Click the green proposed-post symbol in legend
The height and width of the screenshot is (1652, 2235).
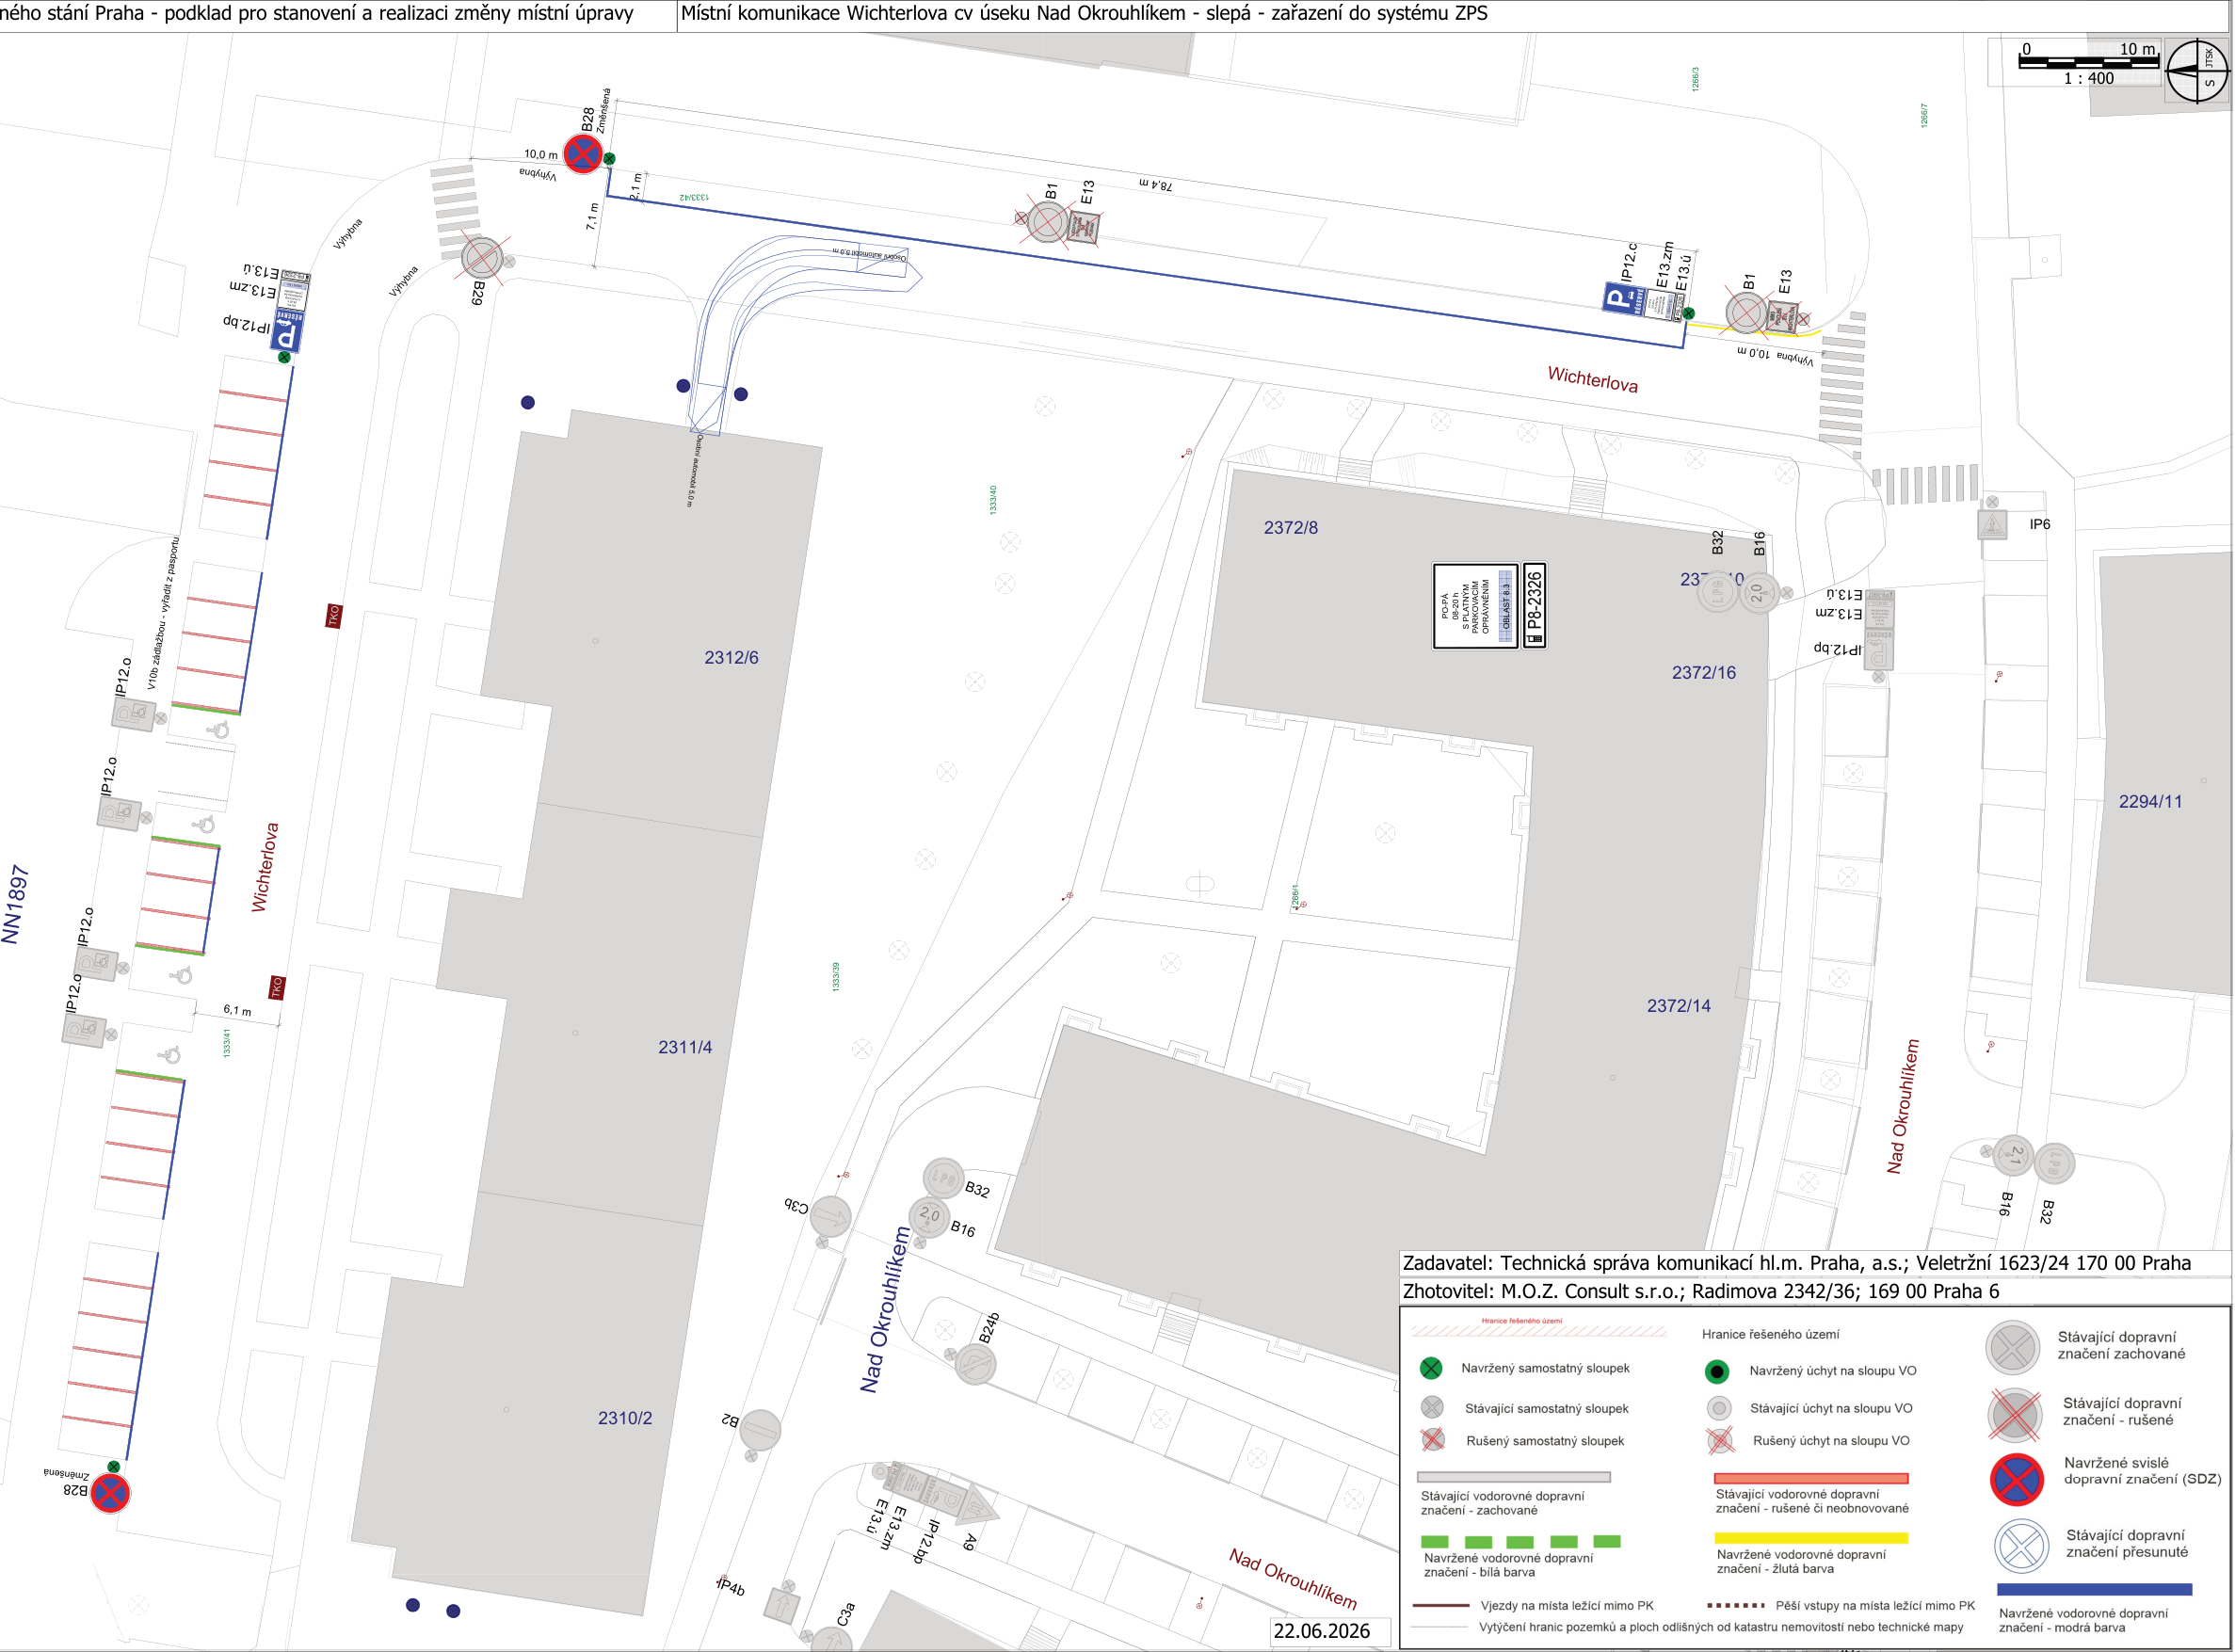click(x=1432, y=1368)
